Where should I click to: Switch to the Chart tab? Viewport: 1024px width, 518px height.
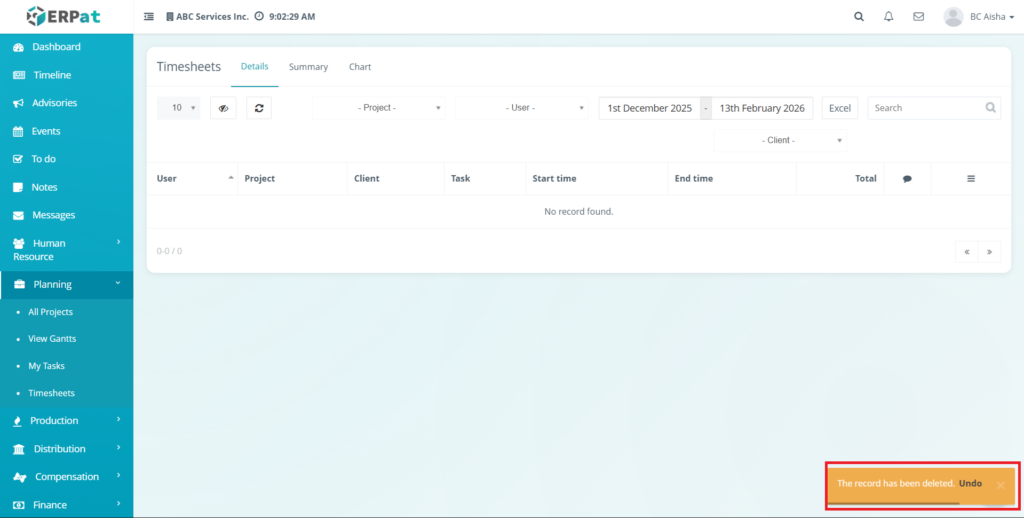tap(360, 67)
